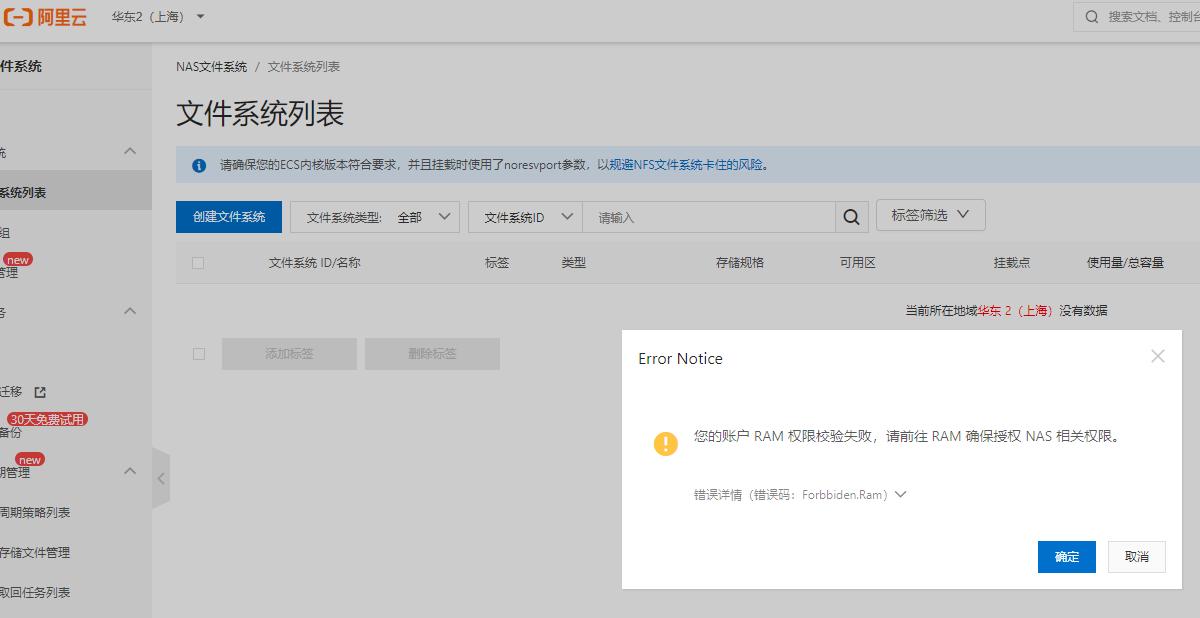Open the 标签筛选 dropdown
Viewport: 1200px width, 618px height.
(930, 214)
